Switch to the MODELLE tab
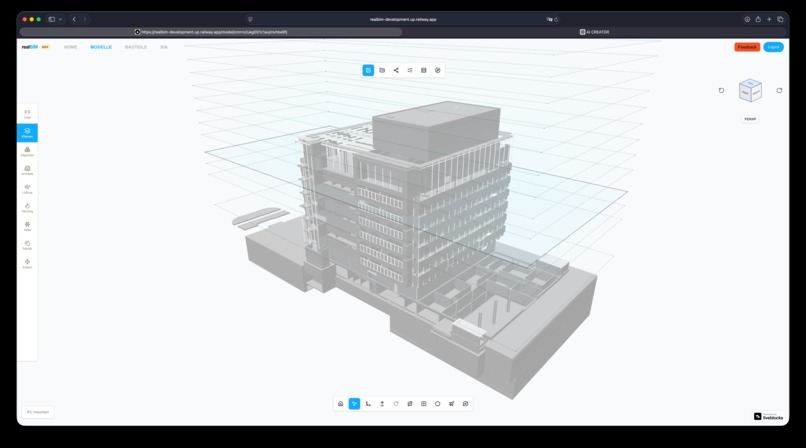 101,47
